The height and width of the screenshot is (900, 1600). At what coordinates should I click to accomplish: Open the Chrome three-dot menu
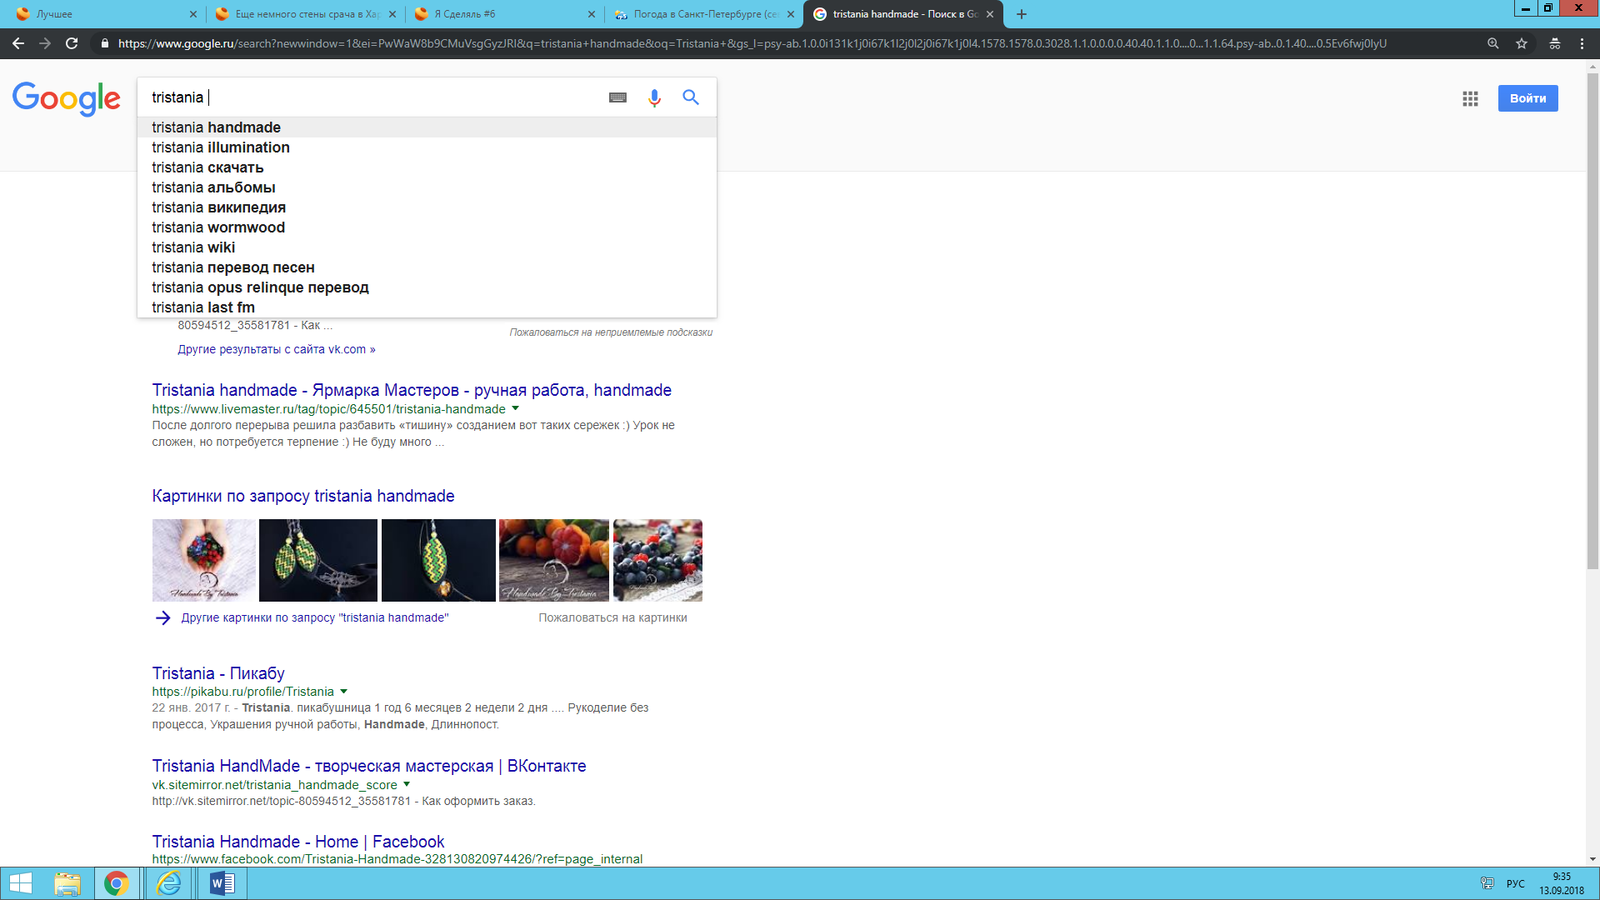1581,44
